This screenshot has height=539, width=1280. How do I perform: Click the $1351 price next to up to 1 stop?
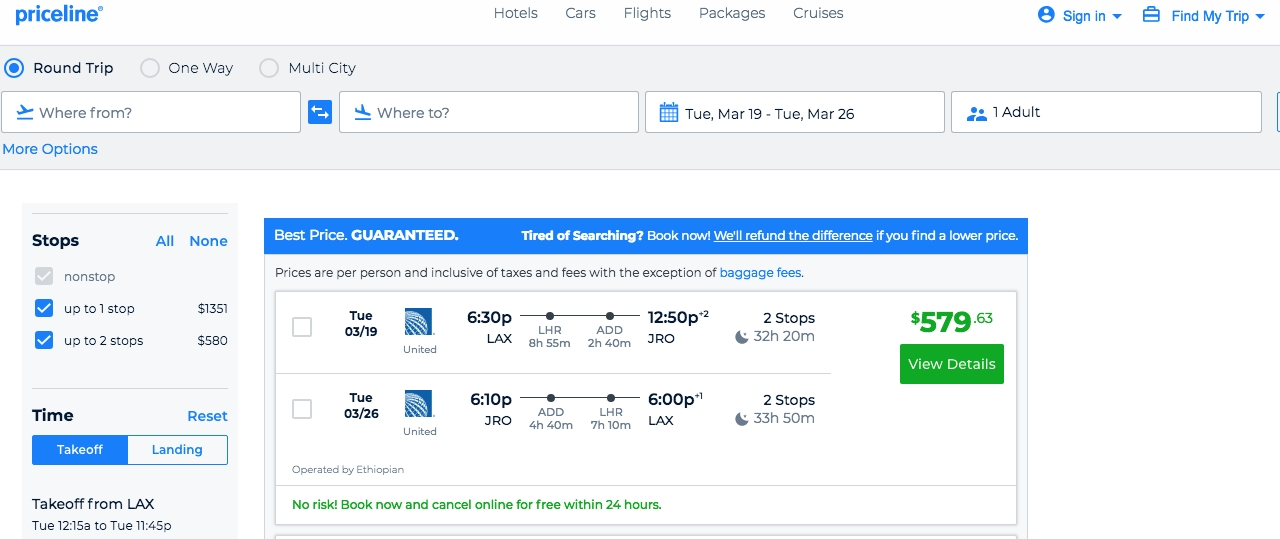[212, 309]
